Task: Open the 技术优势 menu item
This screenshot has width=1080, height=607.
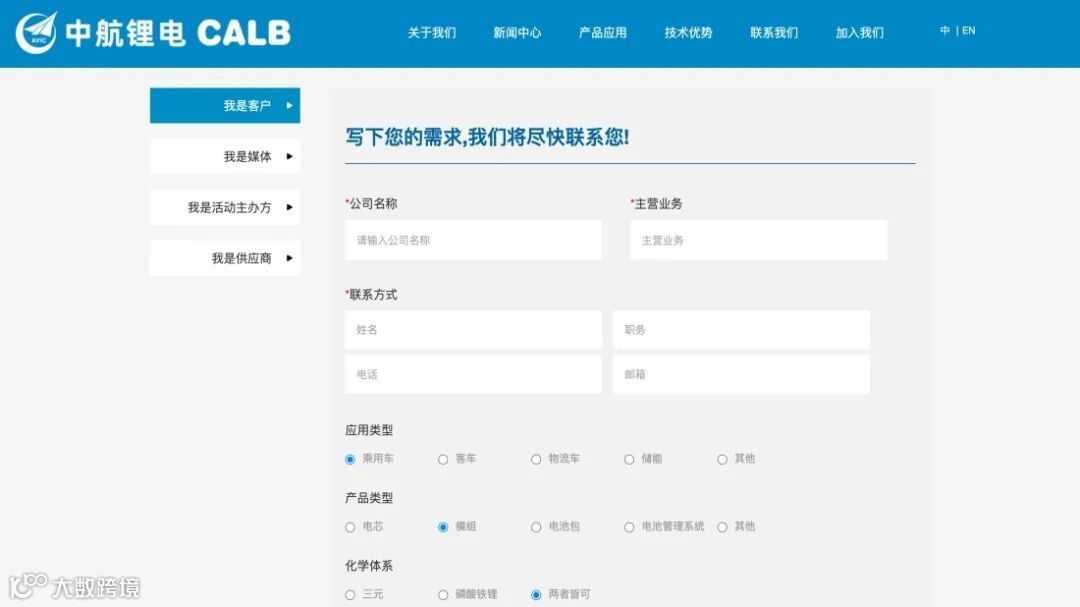Action: point(688,32)
